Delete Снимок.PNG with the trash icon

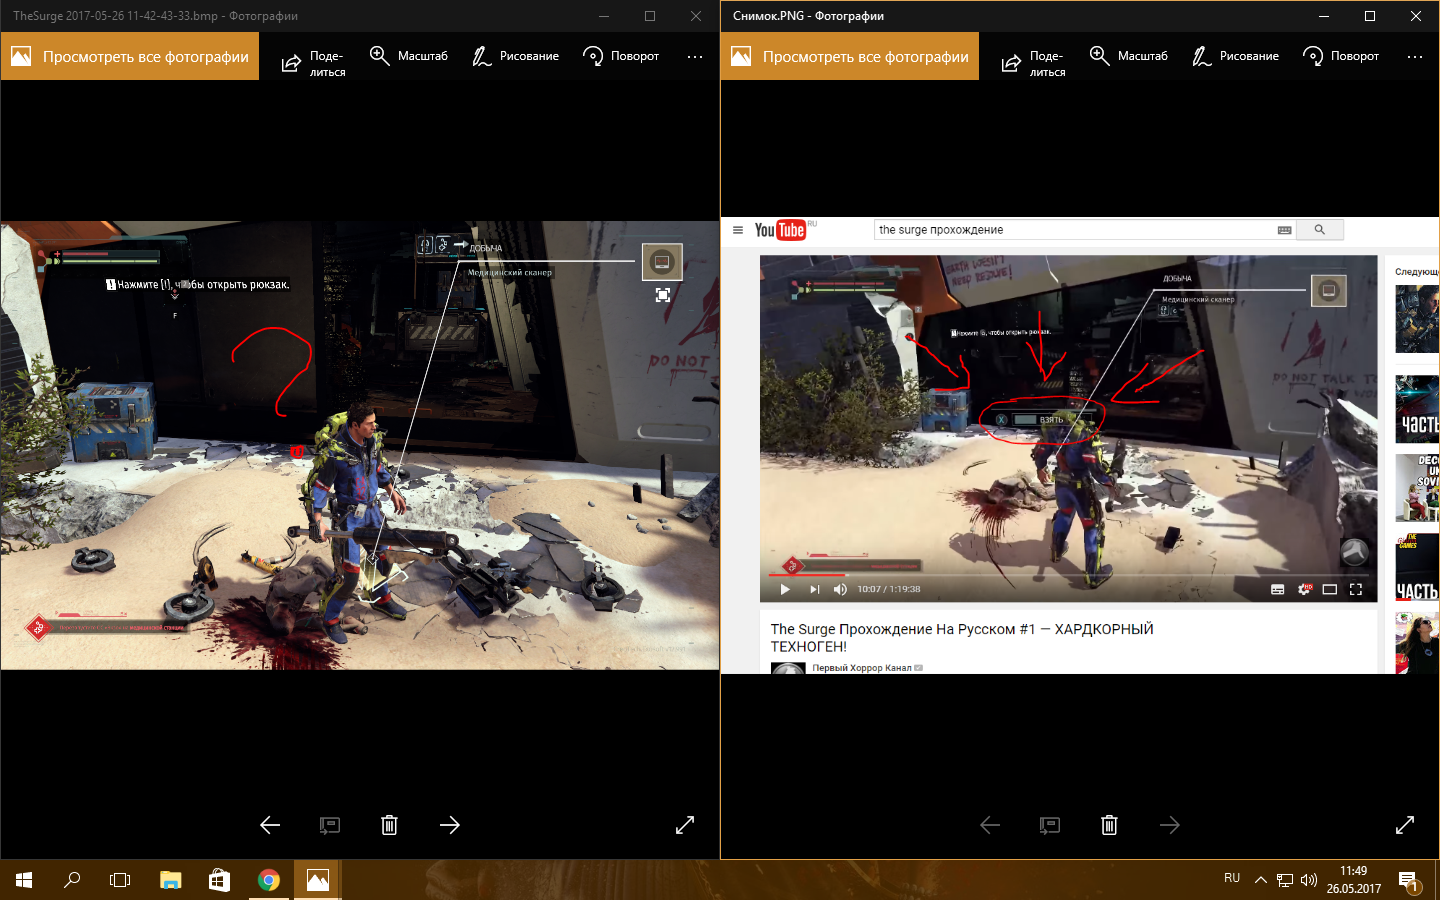(1109, 825)
